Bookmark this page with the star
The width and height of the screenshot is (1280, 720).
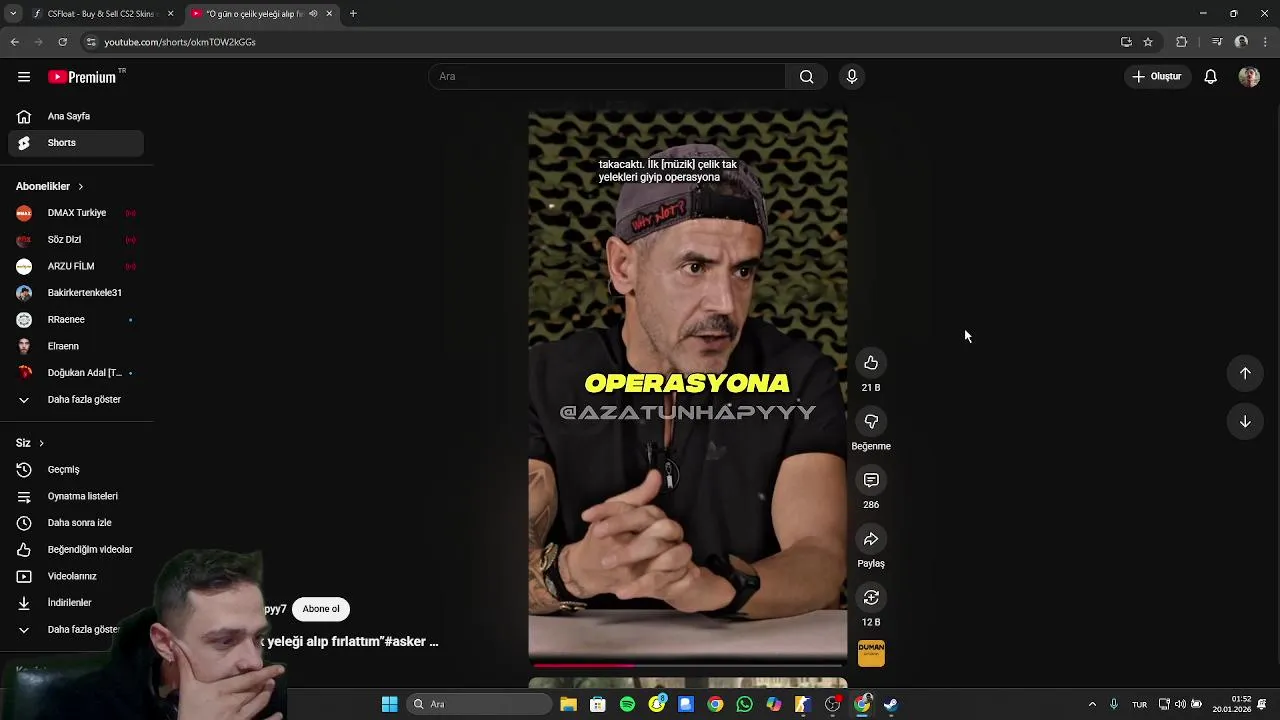(1148, 42)
